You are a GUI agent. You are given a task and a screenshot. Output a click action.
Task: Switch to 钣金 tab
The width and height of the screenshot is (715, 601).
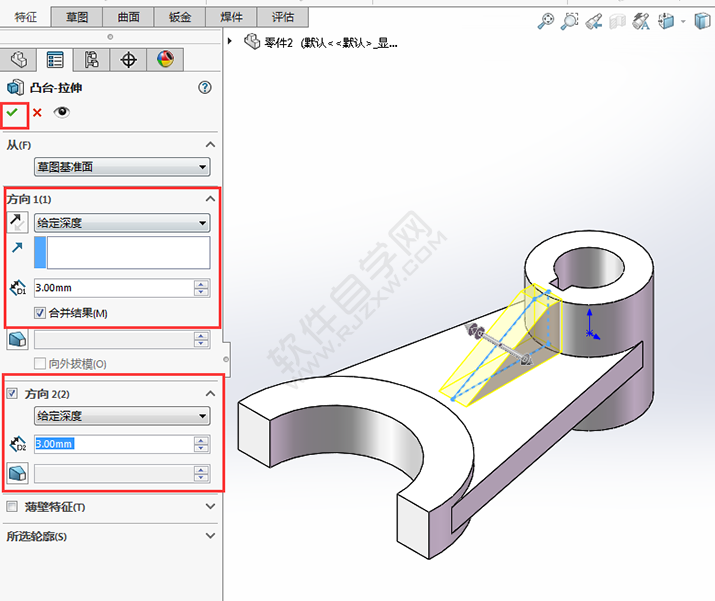180,17
